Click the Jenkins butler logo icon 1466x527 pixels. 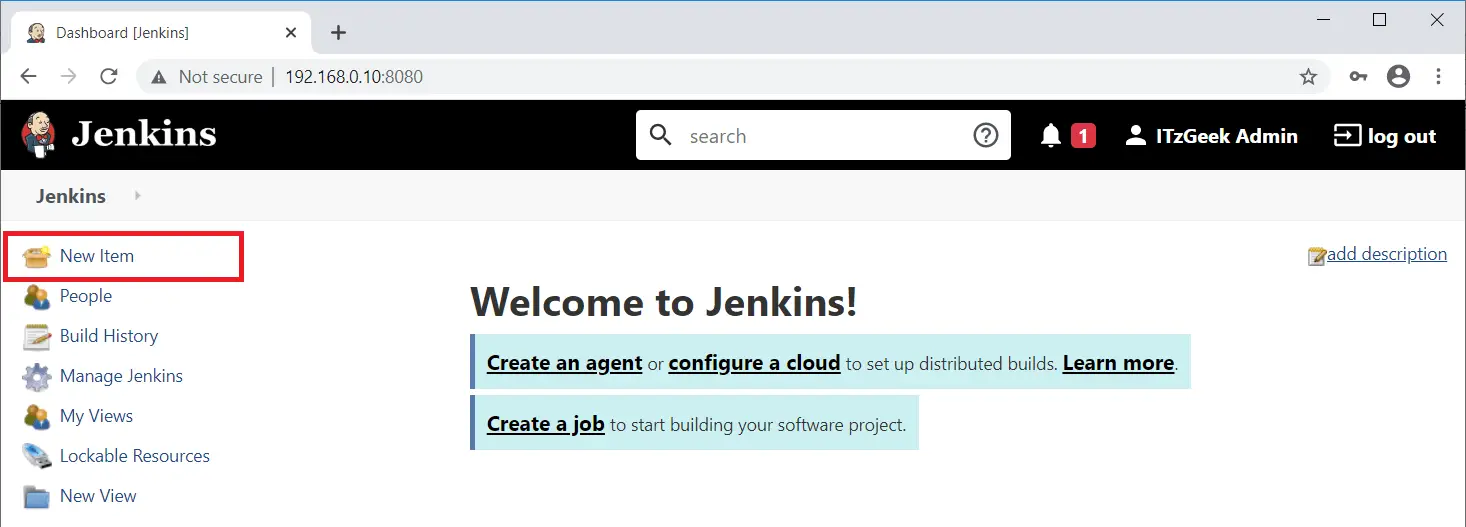click(38, 135)
